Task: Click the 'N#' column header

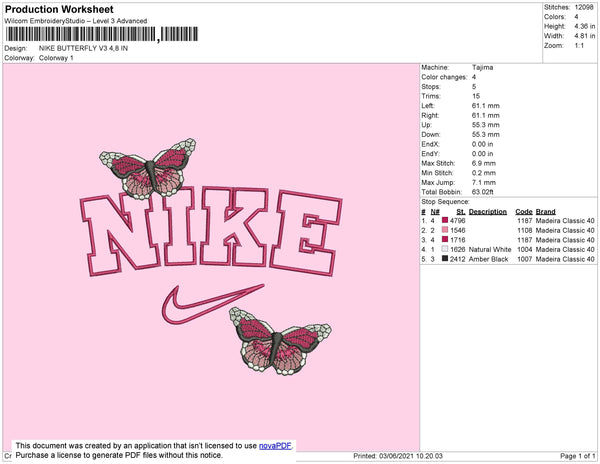Action: click(x=435, y=212)
